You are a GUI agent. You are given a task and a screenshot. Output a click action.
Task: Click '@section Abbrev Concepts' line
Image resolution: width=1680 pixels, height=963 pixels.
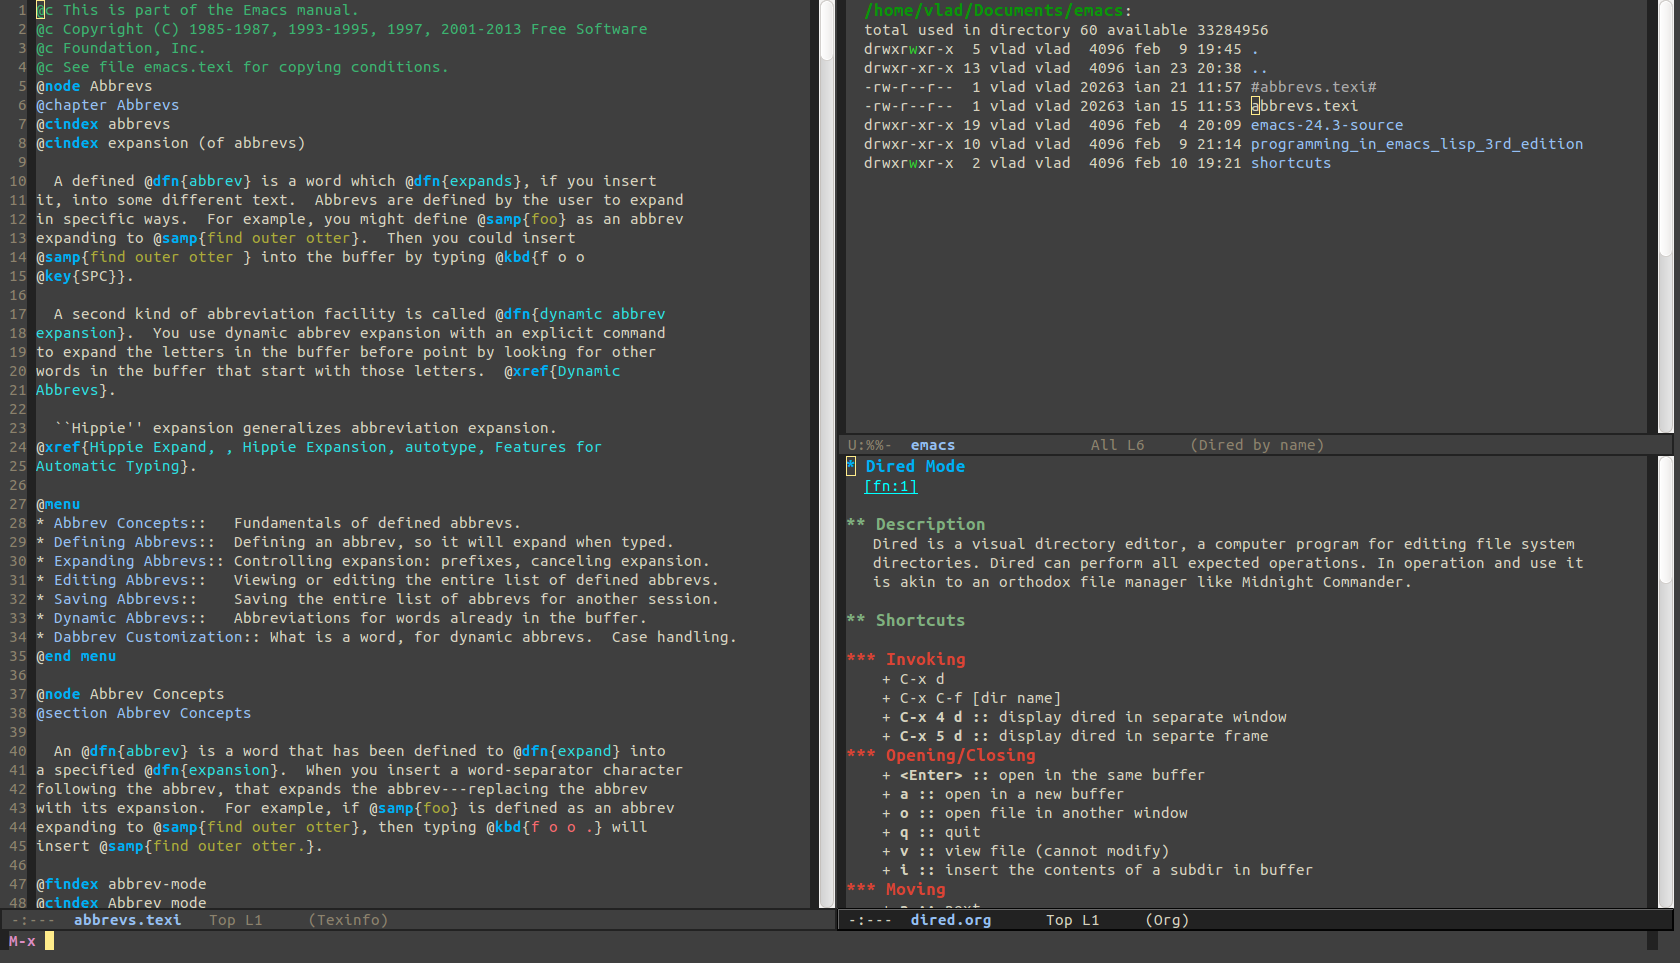pyautogui.click(x=143, y=713)
